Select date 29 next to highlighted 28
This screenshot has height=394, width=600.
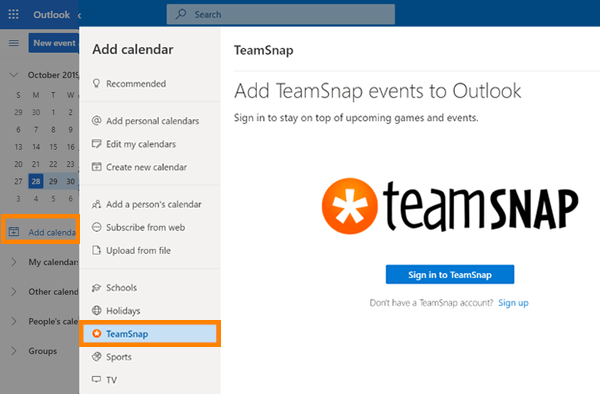pos(53,181)
